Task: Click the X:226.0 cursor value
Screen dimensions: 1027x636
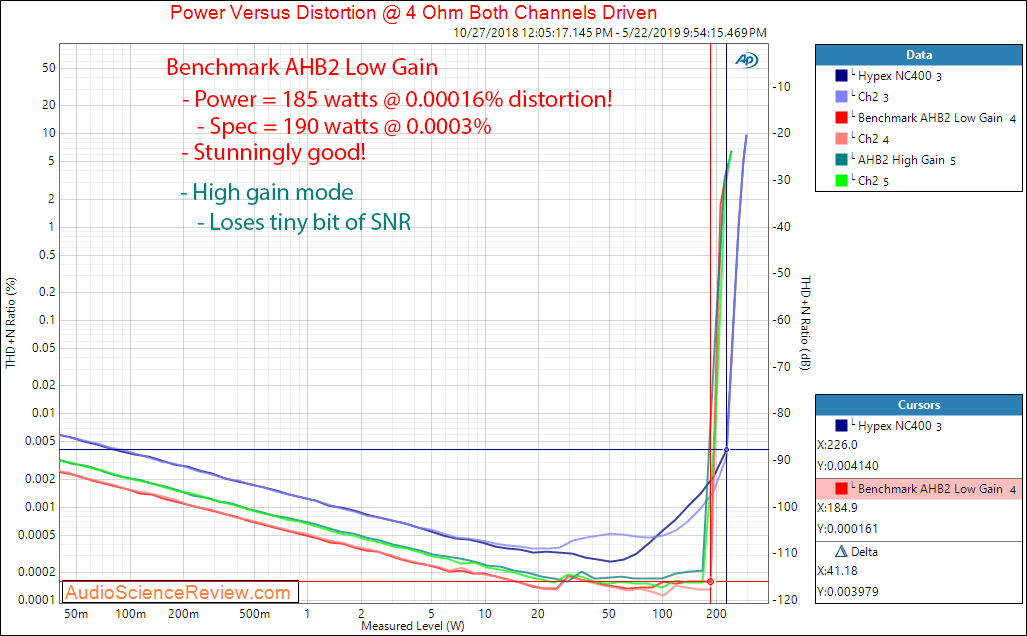Action: tap(838, 445)
